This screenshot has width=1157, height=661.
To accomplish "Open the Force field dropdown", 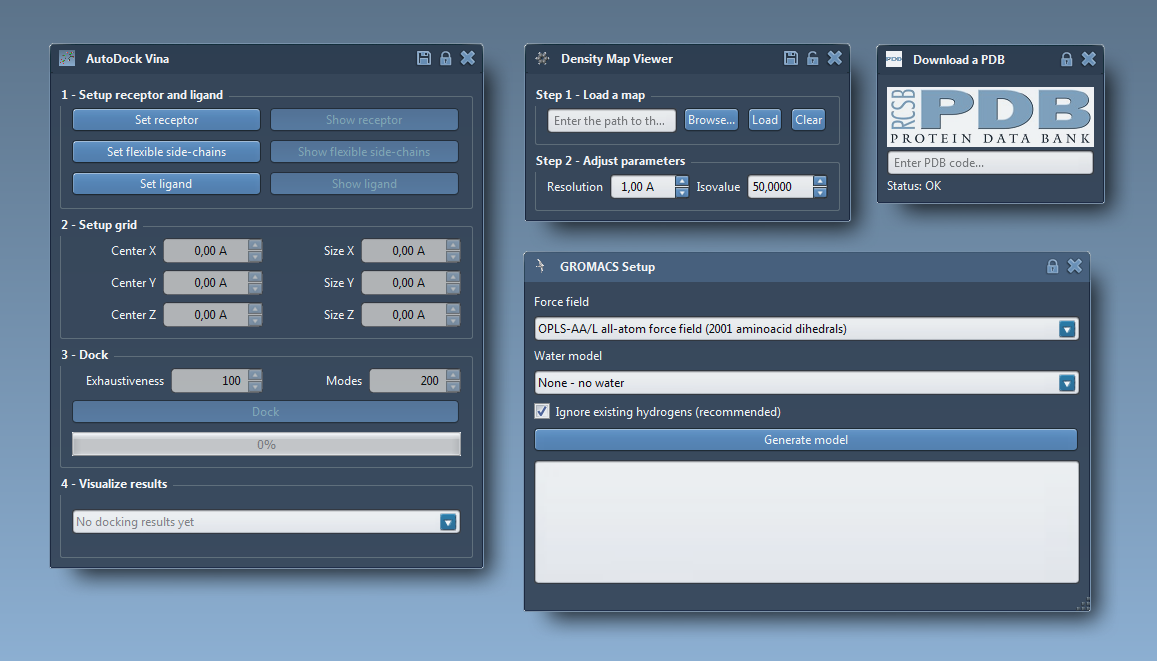I will click(x=1067, y=329).
